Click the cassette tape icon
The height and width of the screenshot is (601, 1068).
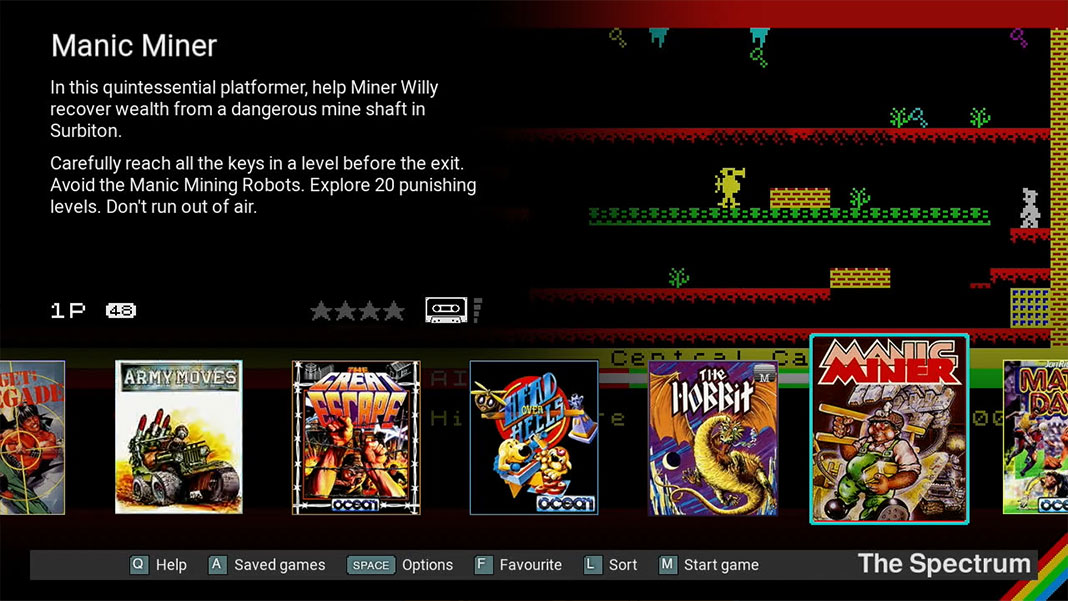[446, 310]
